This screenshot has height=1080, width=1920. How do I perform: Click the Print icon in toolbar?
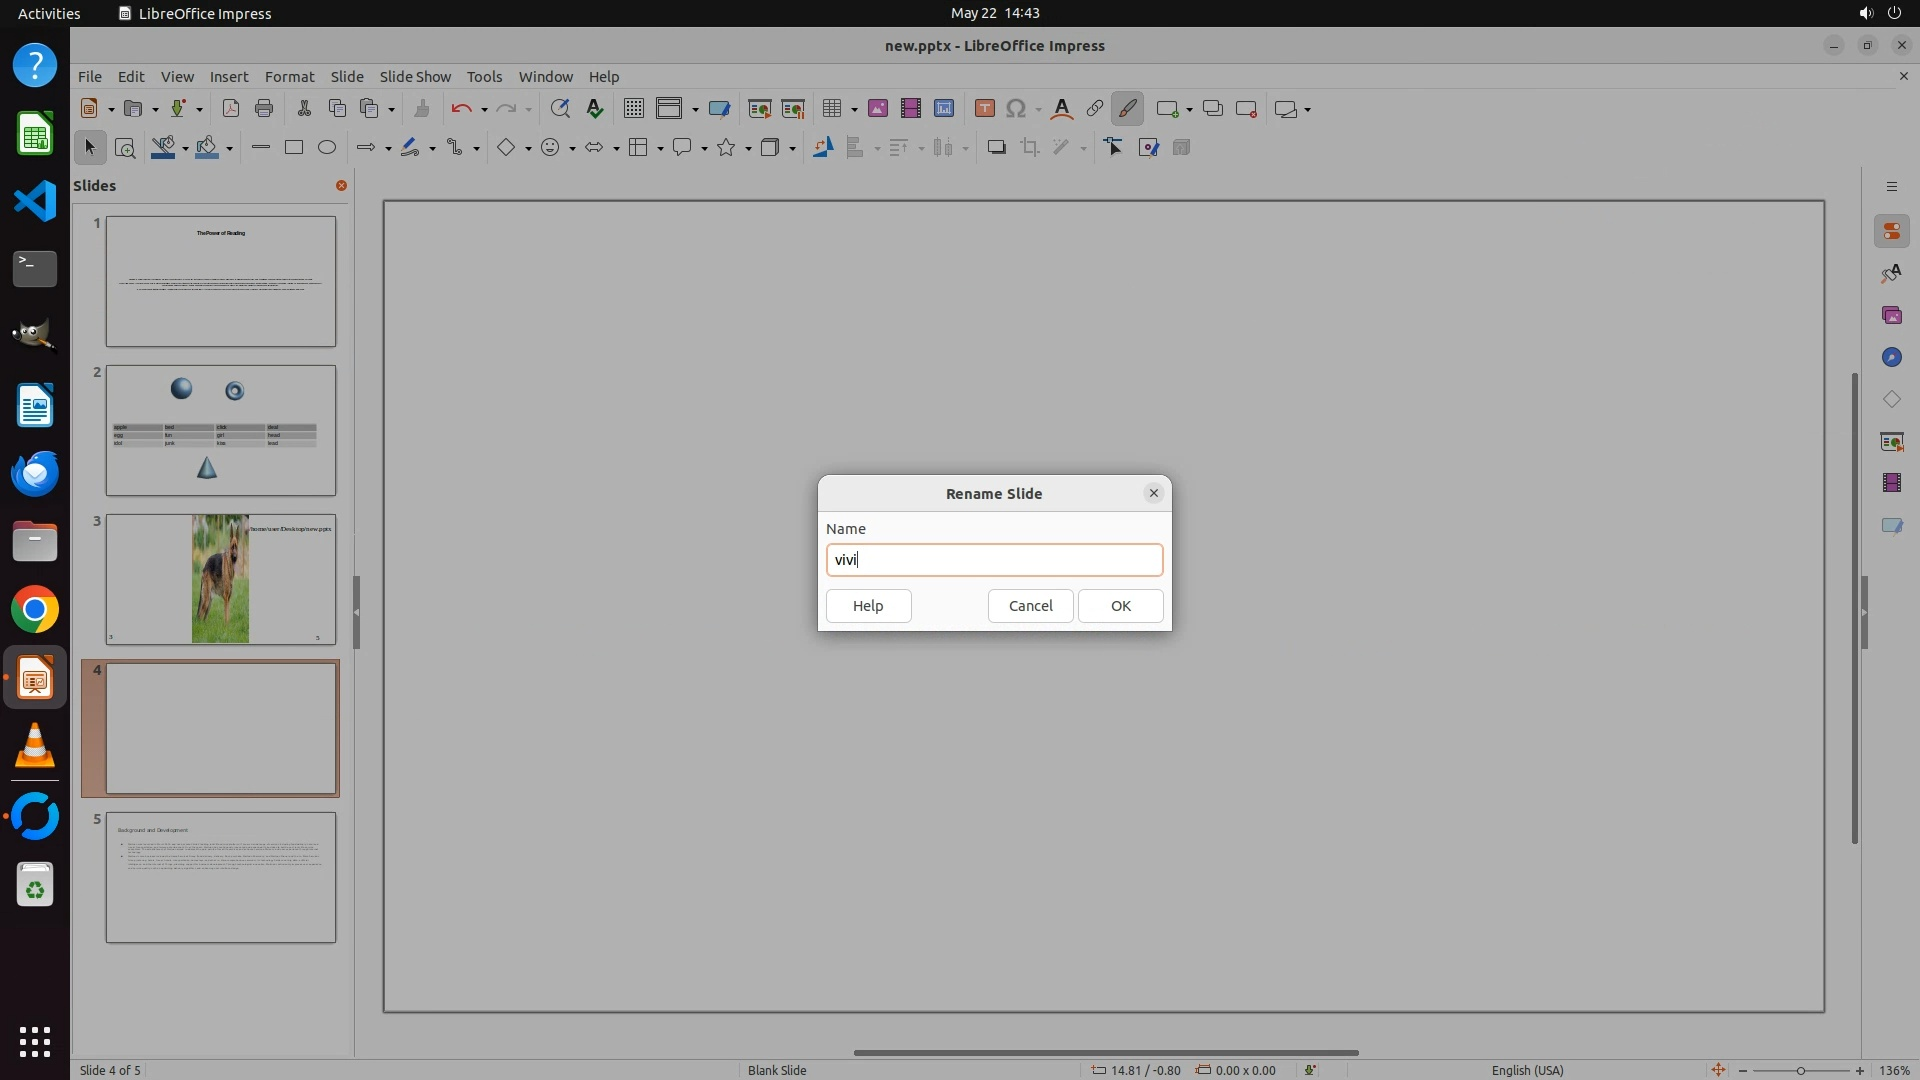point(264,109)
